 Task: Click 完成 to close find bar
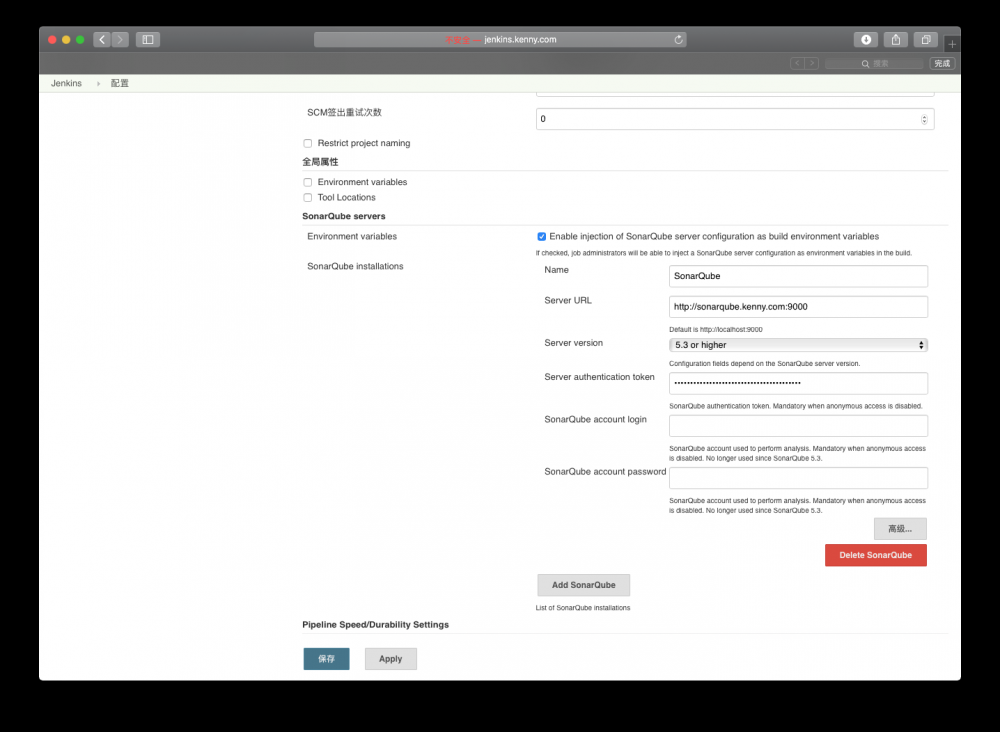click(x=942, y=63)
